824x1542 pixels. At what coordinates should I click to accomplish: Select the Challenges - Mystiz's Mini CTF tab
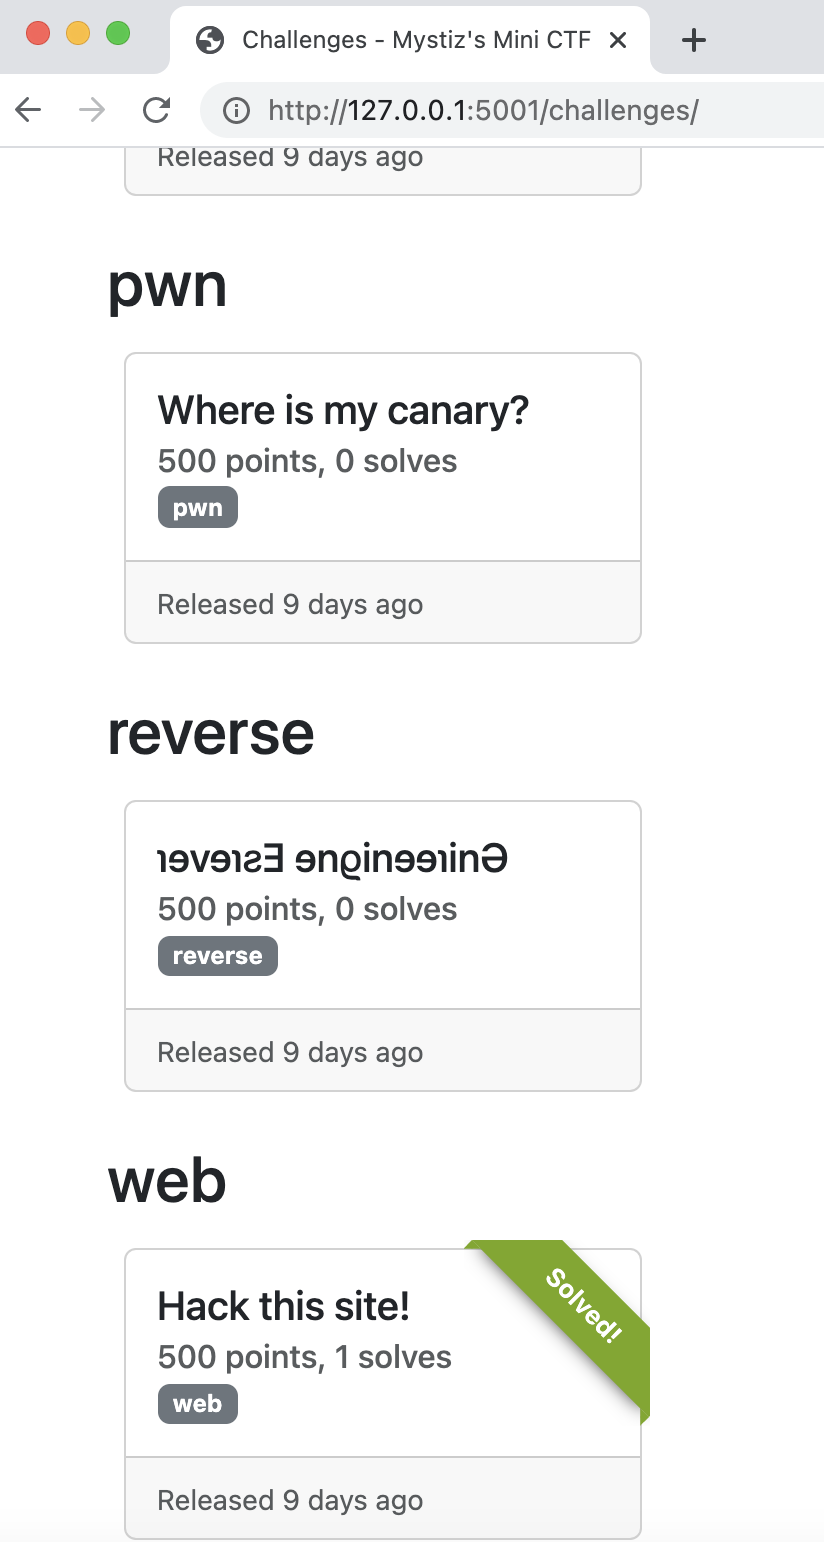[x=411, y=40]
